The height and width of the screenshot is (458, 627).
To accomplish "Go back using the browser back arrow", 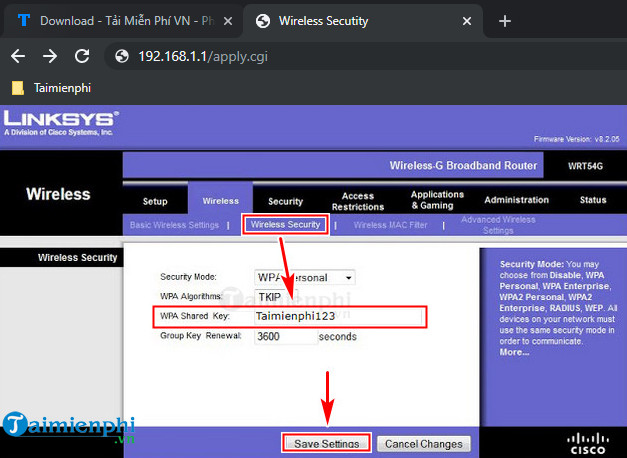I will (18, 56).
